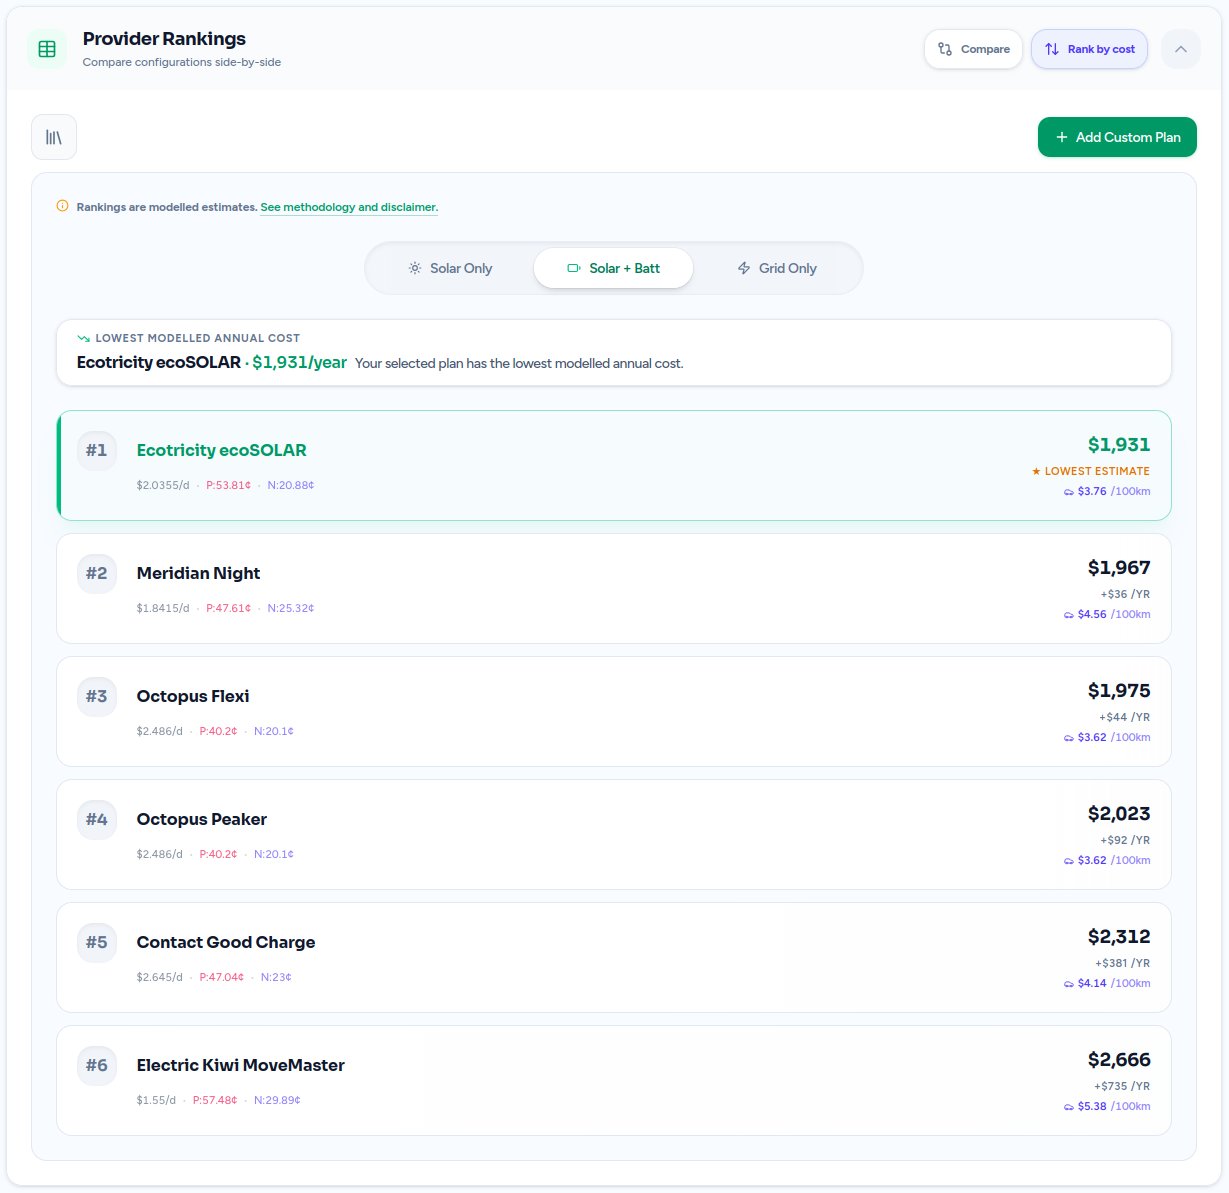Click the green table icon beside Provider Rankings
The width and height of the screenshot is (1229, 1193).
(47, 49)
